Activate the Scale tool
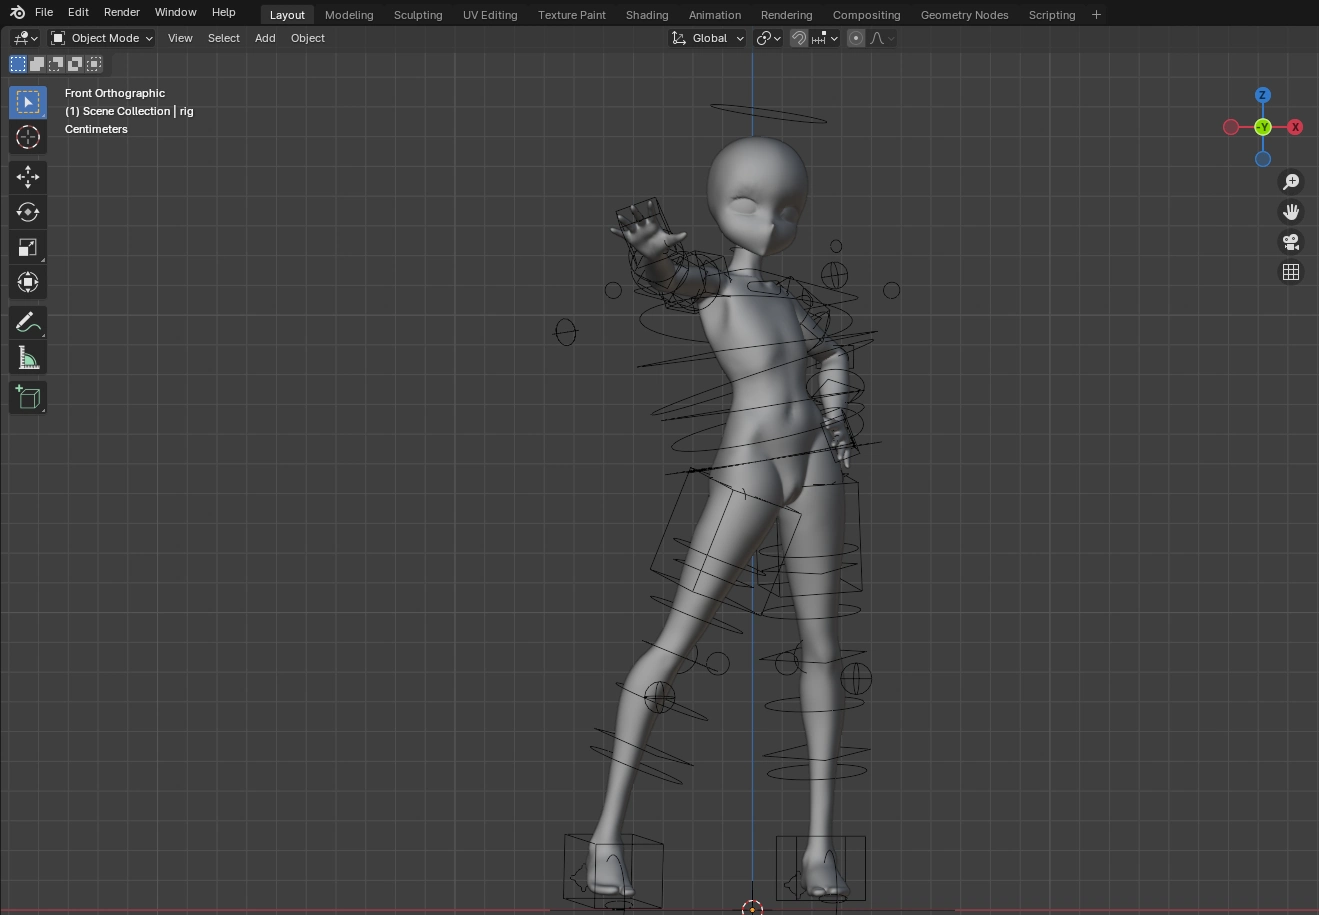Image resolution: width=1319 pixels, height=915 pixels. (28, 247)
